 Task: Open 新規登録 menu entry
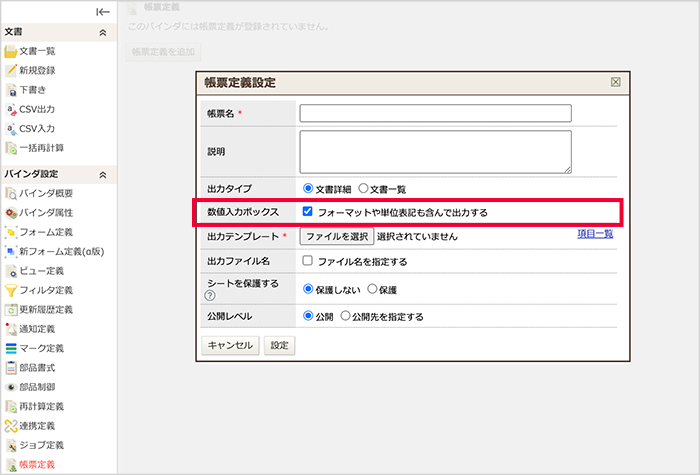pos(38,71)
